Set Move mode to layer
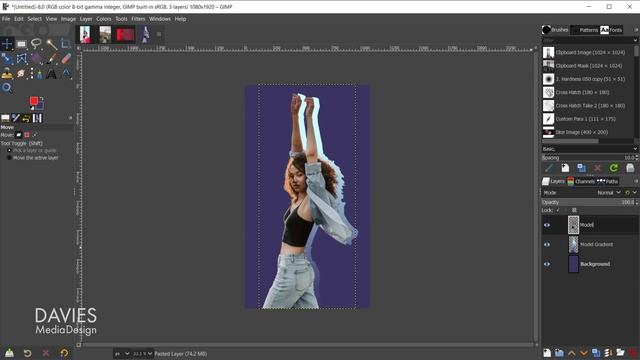 point(19,135)
